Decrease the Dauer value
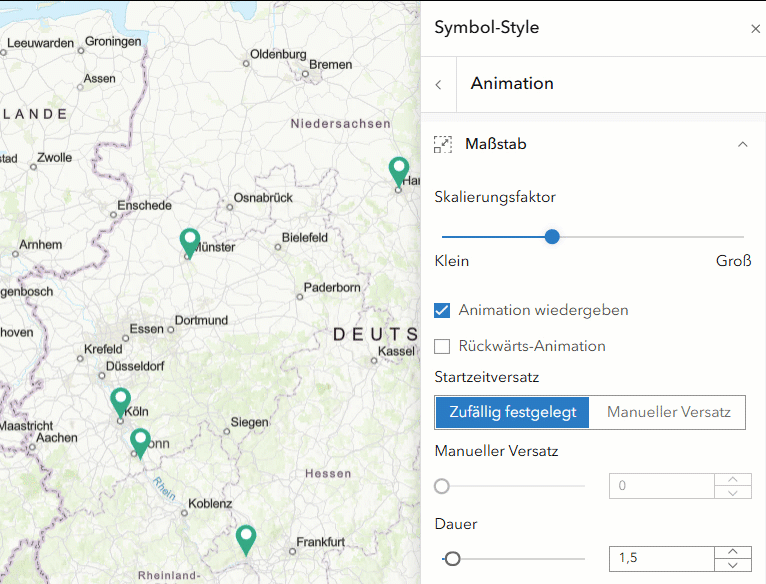The image size is (766, 584). 732,565
